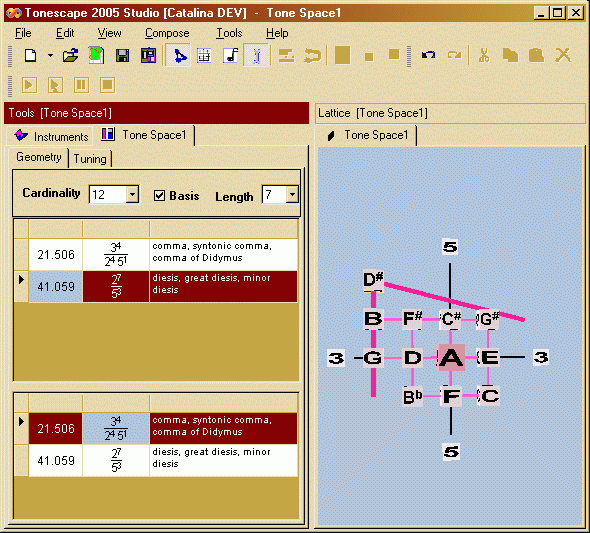Toggle the blue lattice pointer tool

pos(179,56)
